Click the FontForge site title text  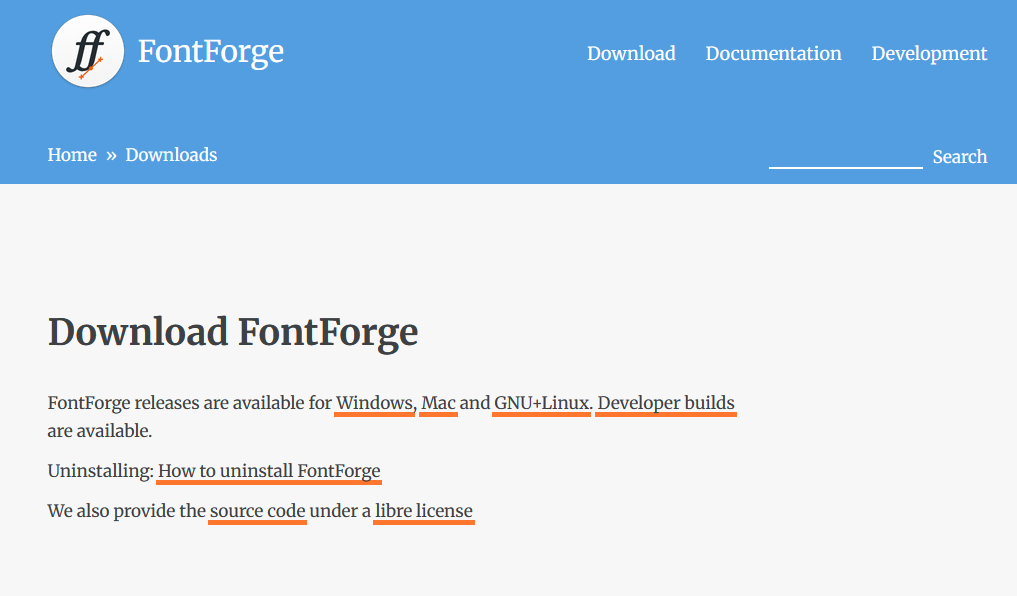(210, 52)
